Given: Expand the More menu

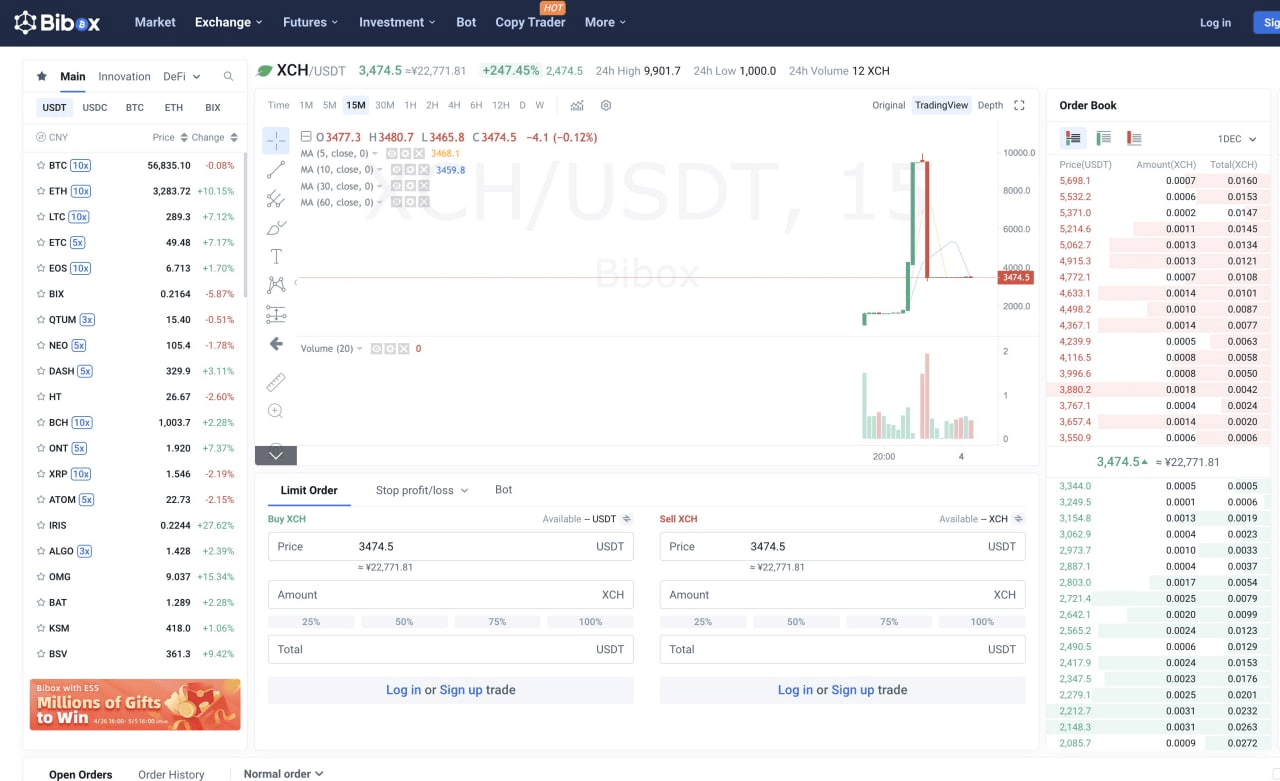Looking at the screenshot, I should point(606,22).
